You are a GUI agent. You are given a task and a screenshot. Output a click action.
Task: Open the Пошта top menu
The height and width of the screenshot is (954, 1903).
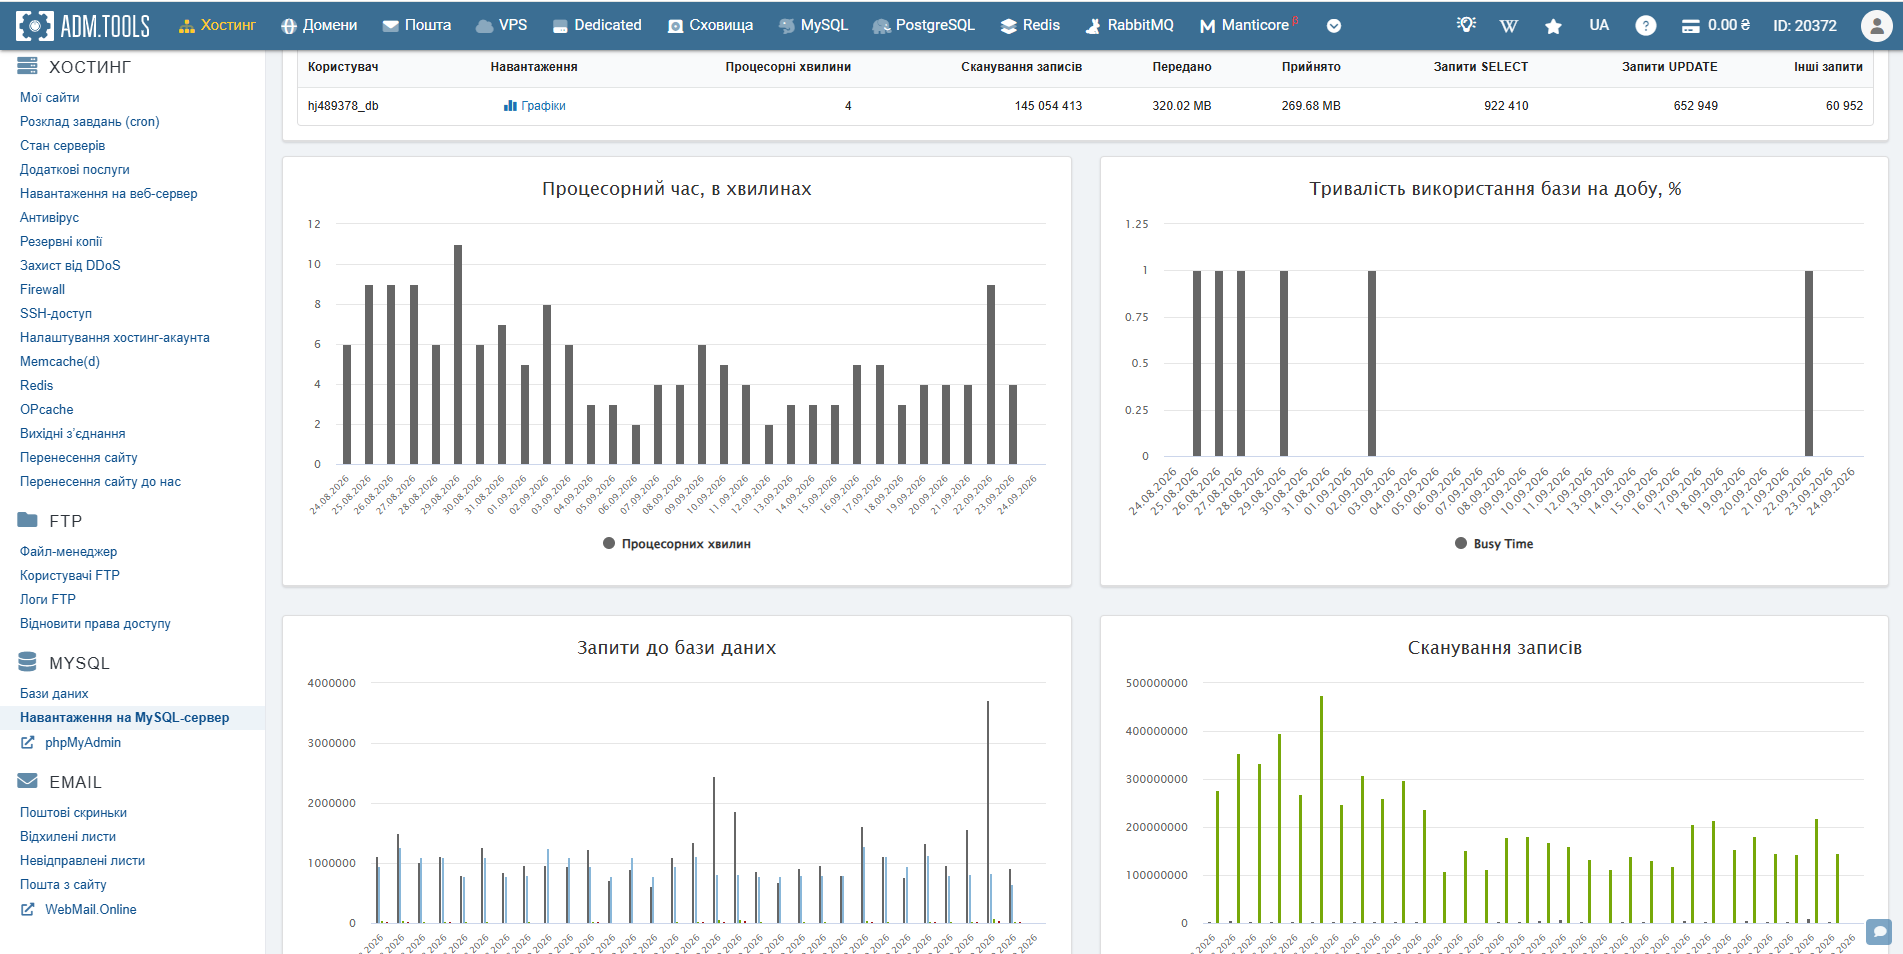(417, 25)
